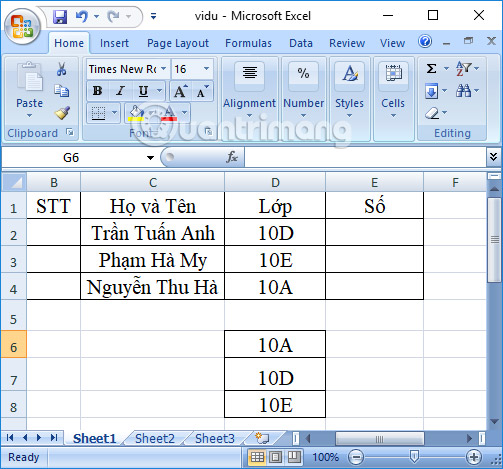
Task: Zoom in with the plus button
Action: click(x=474, y=457)
